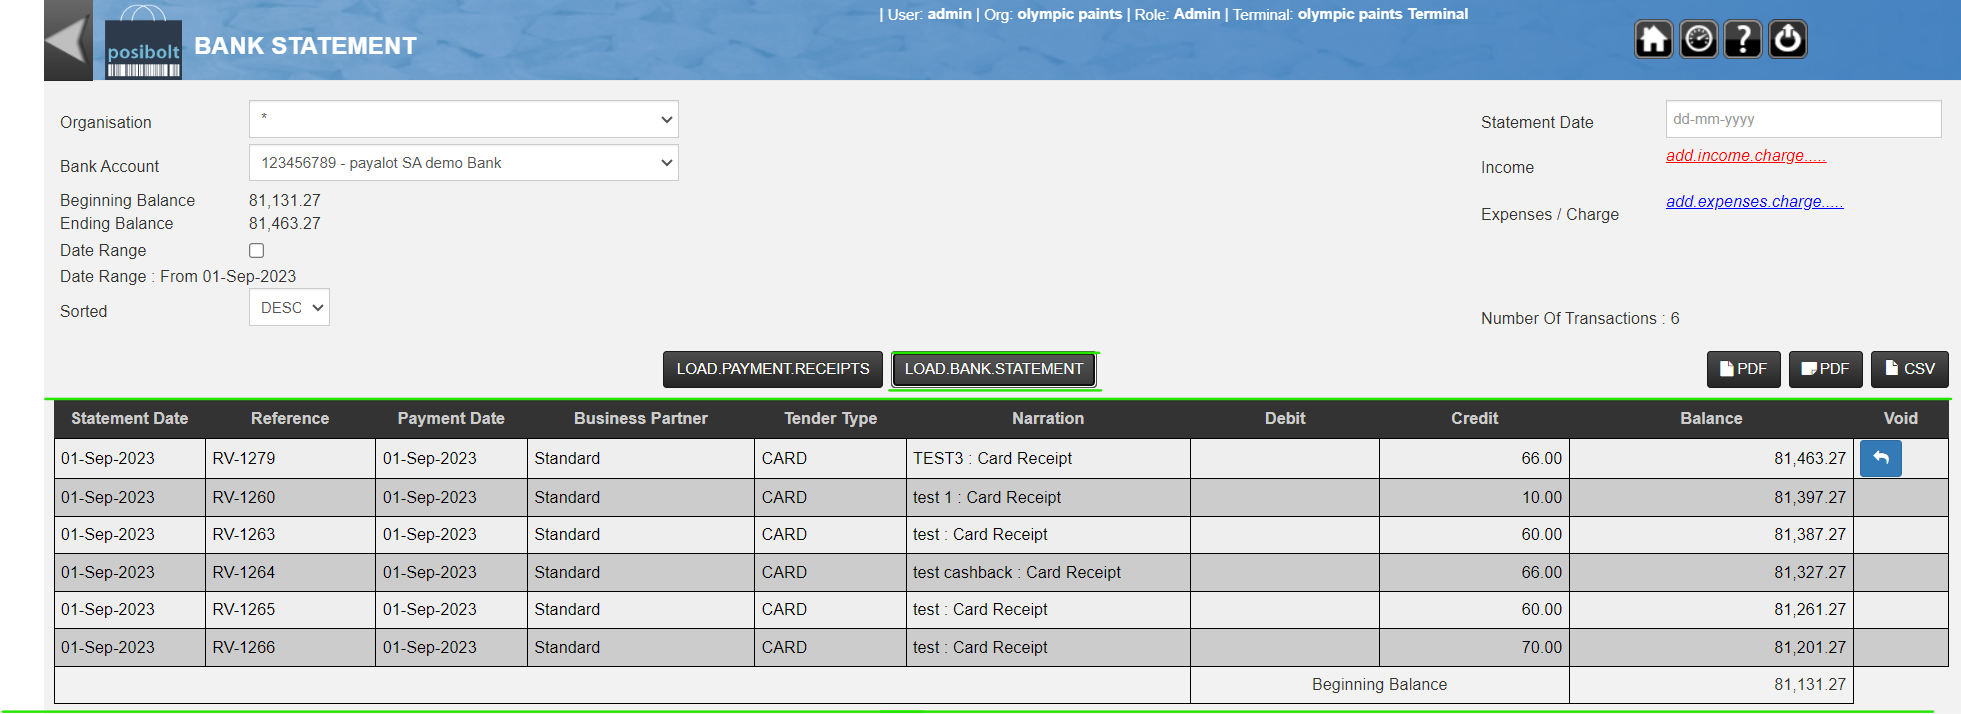Viewport: 1961px width, 714px height.
Task: Click the Payment Date column header
Action: (x=451, y=419)
